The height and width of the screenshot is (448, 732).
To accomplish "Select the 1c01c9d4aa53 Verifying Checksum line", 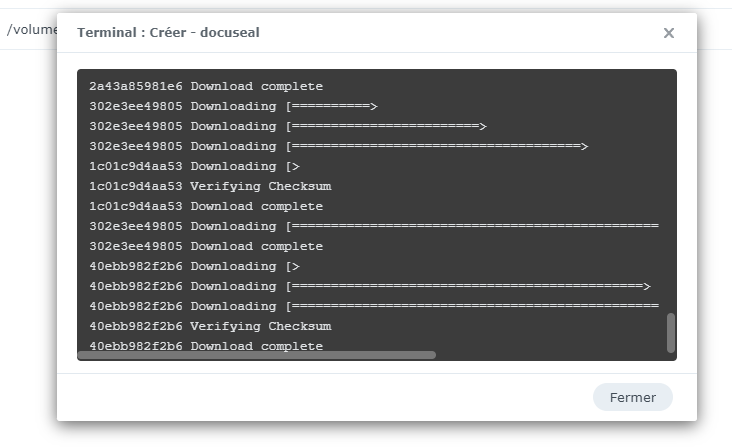I will click(x=210, y=186).
